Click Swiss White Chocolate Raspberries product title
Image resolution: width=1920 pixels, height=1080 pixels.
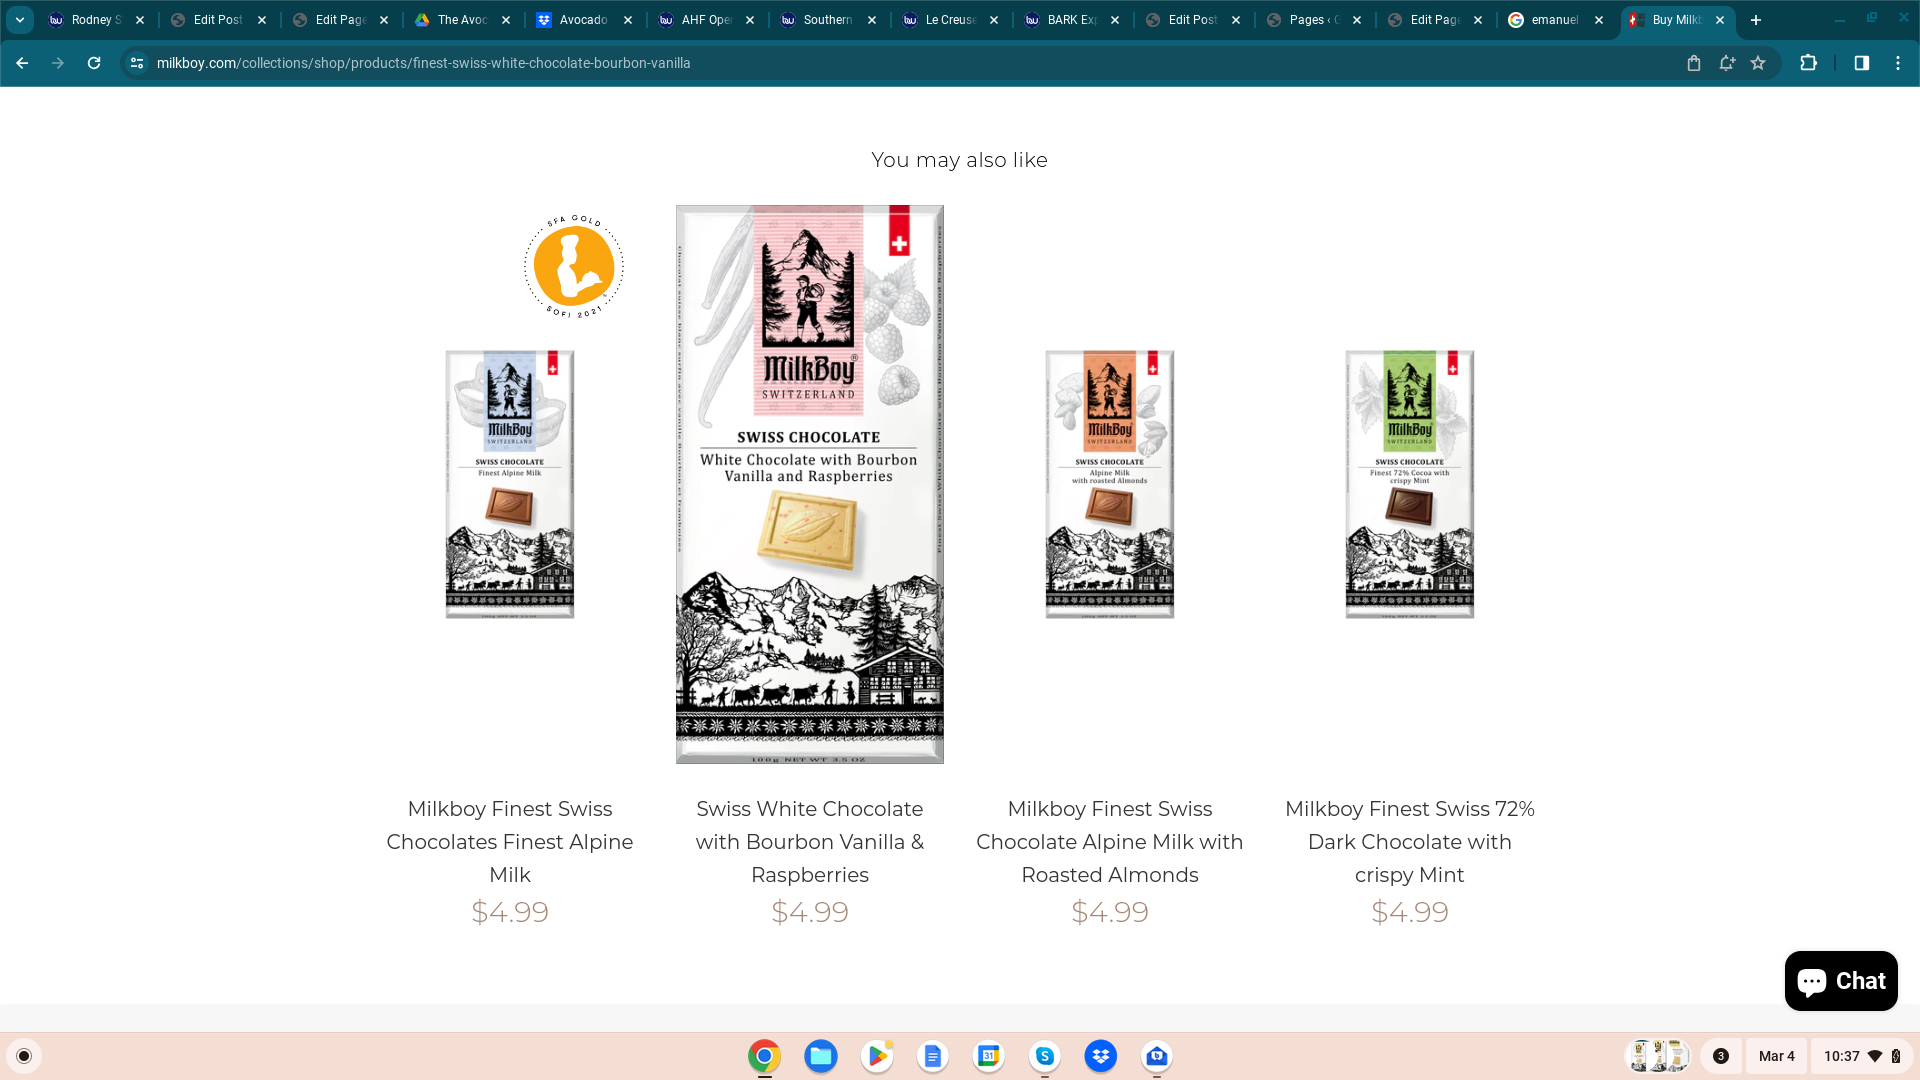pyautogui.click(x=810, y=842)
